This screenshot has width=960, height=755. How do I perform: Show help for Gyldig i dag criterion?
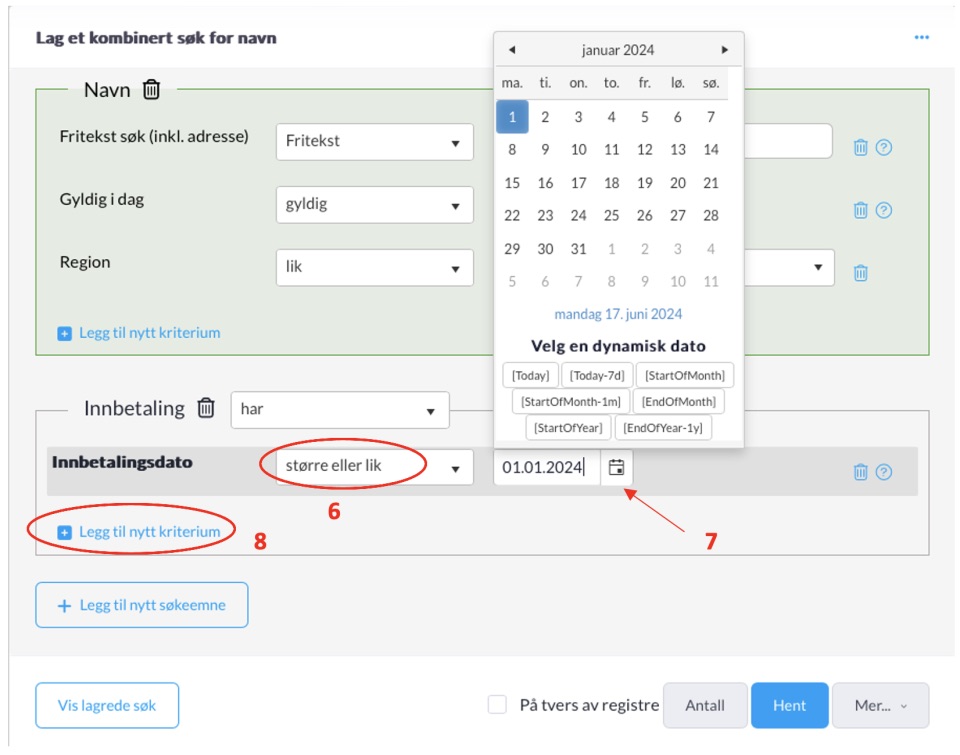click(x=884, y=210)
